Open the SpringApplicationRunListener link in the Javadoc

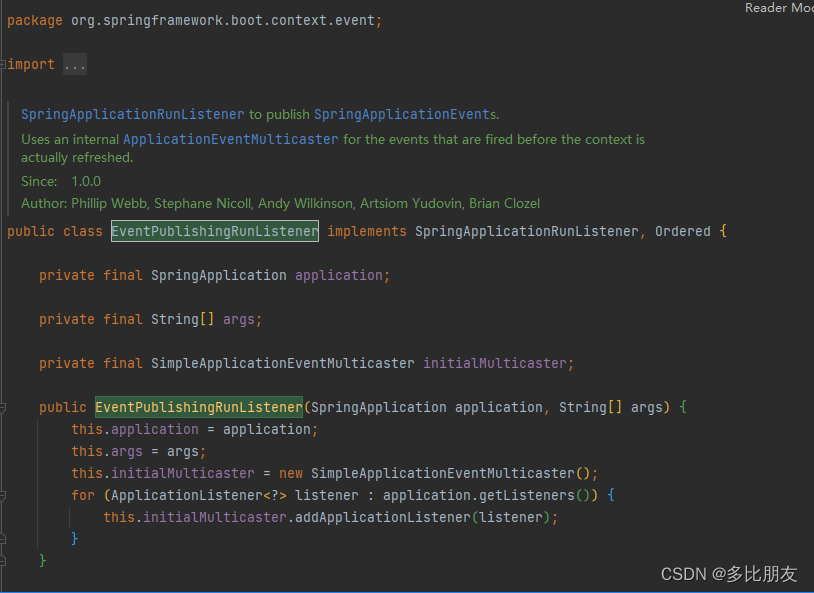click(131, 114)
